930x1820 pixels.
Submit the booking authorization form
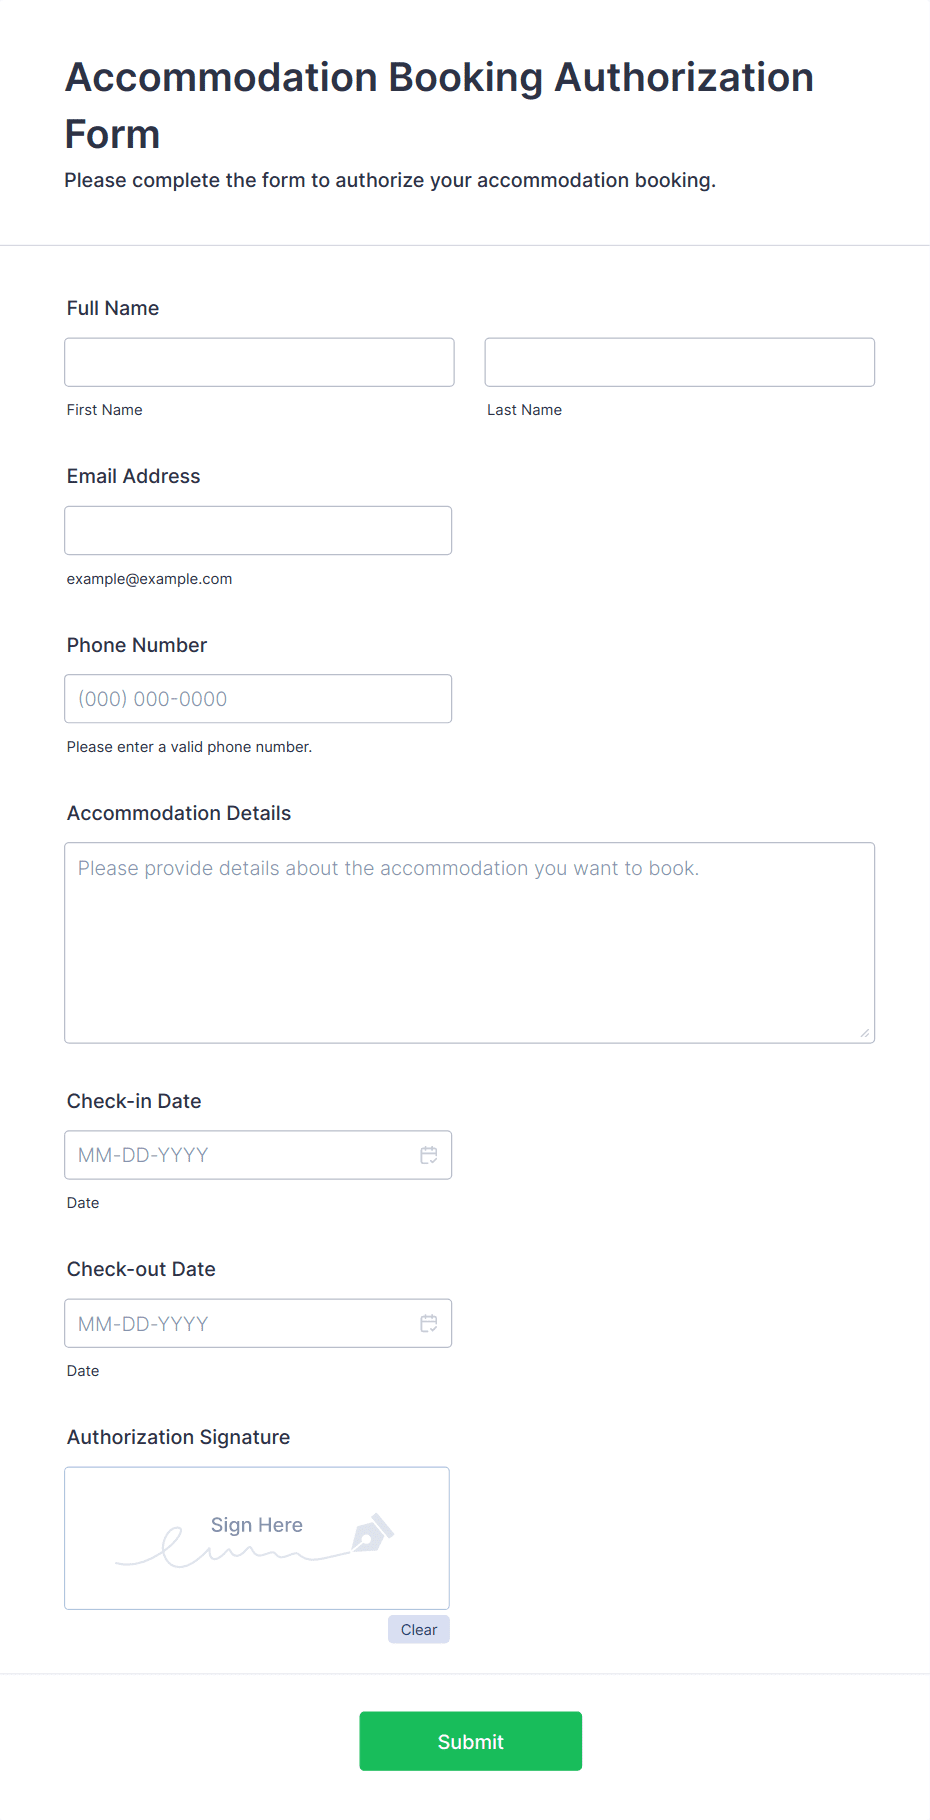pos(470,1741)
